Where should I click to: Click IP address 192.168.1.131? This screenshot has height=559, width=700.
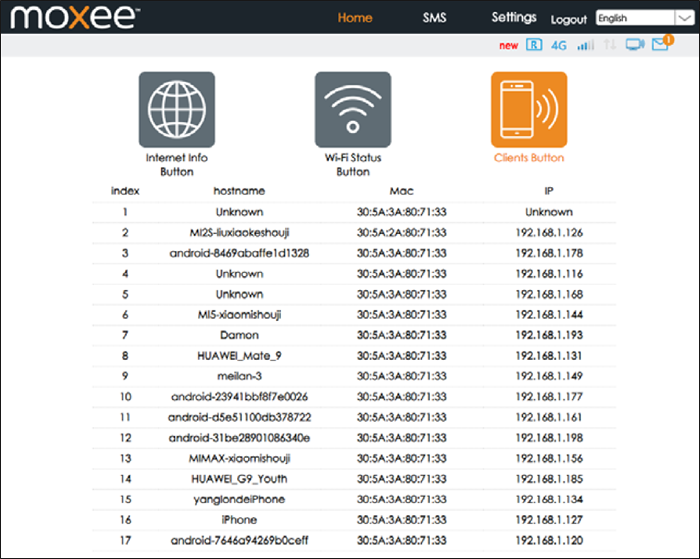pyautogui.click(x=549, y=356)
